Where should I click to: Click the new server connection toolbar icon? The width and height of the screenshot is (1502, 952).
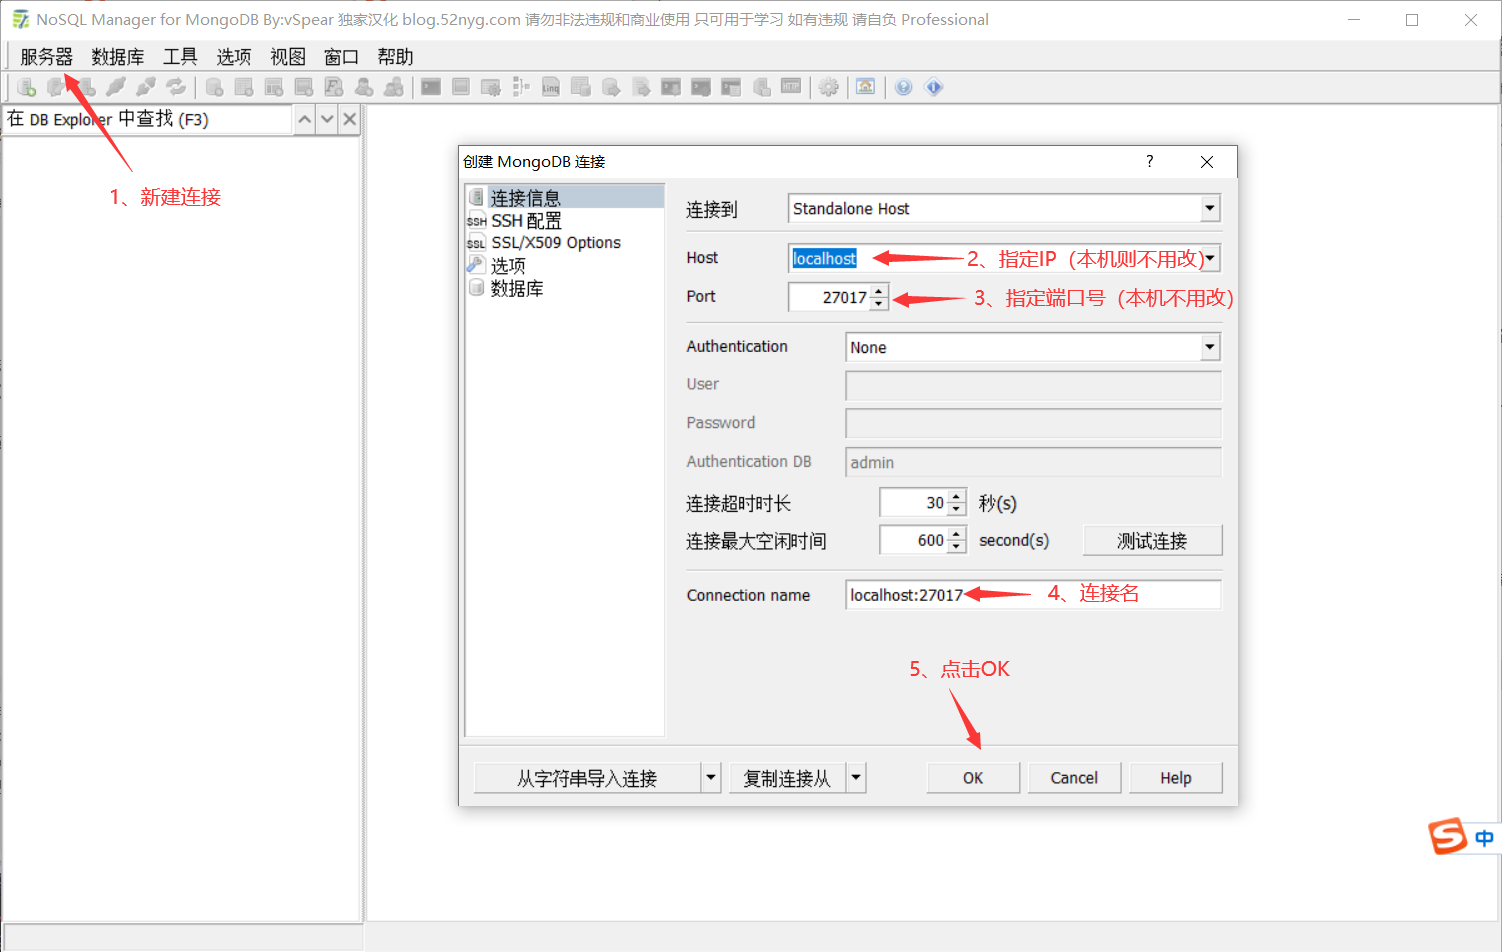[27, 87]
